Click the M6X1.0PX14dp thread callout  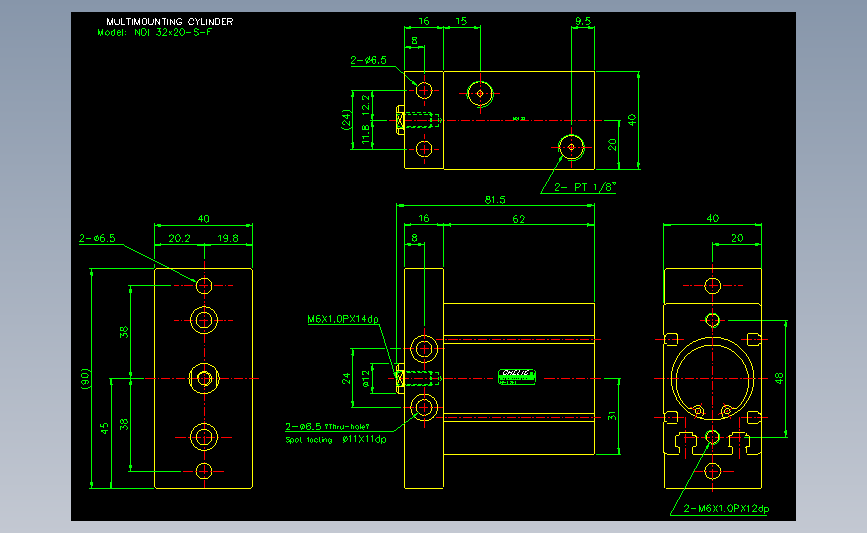343,319
